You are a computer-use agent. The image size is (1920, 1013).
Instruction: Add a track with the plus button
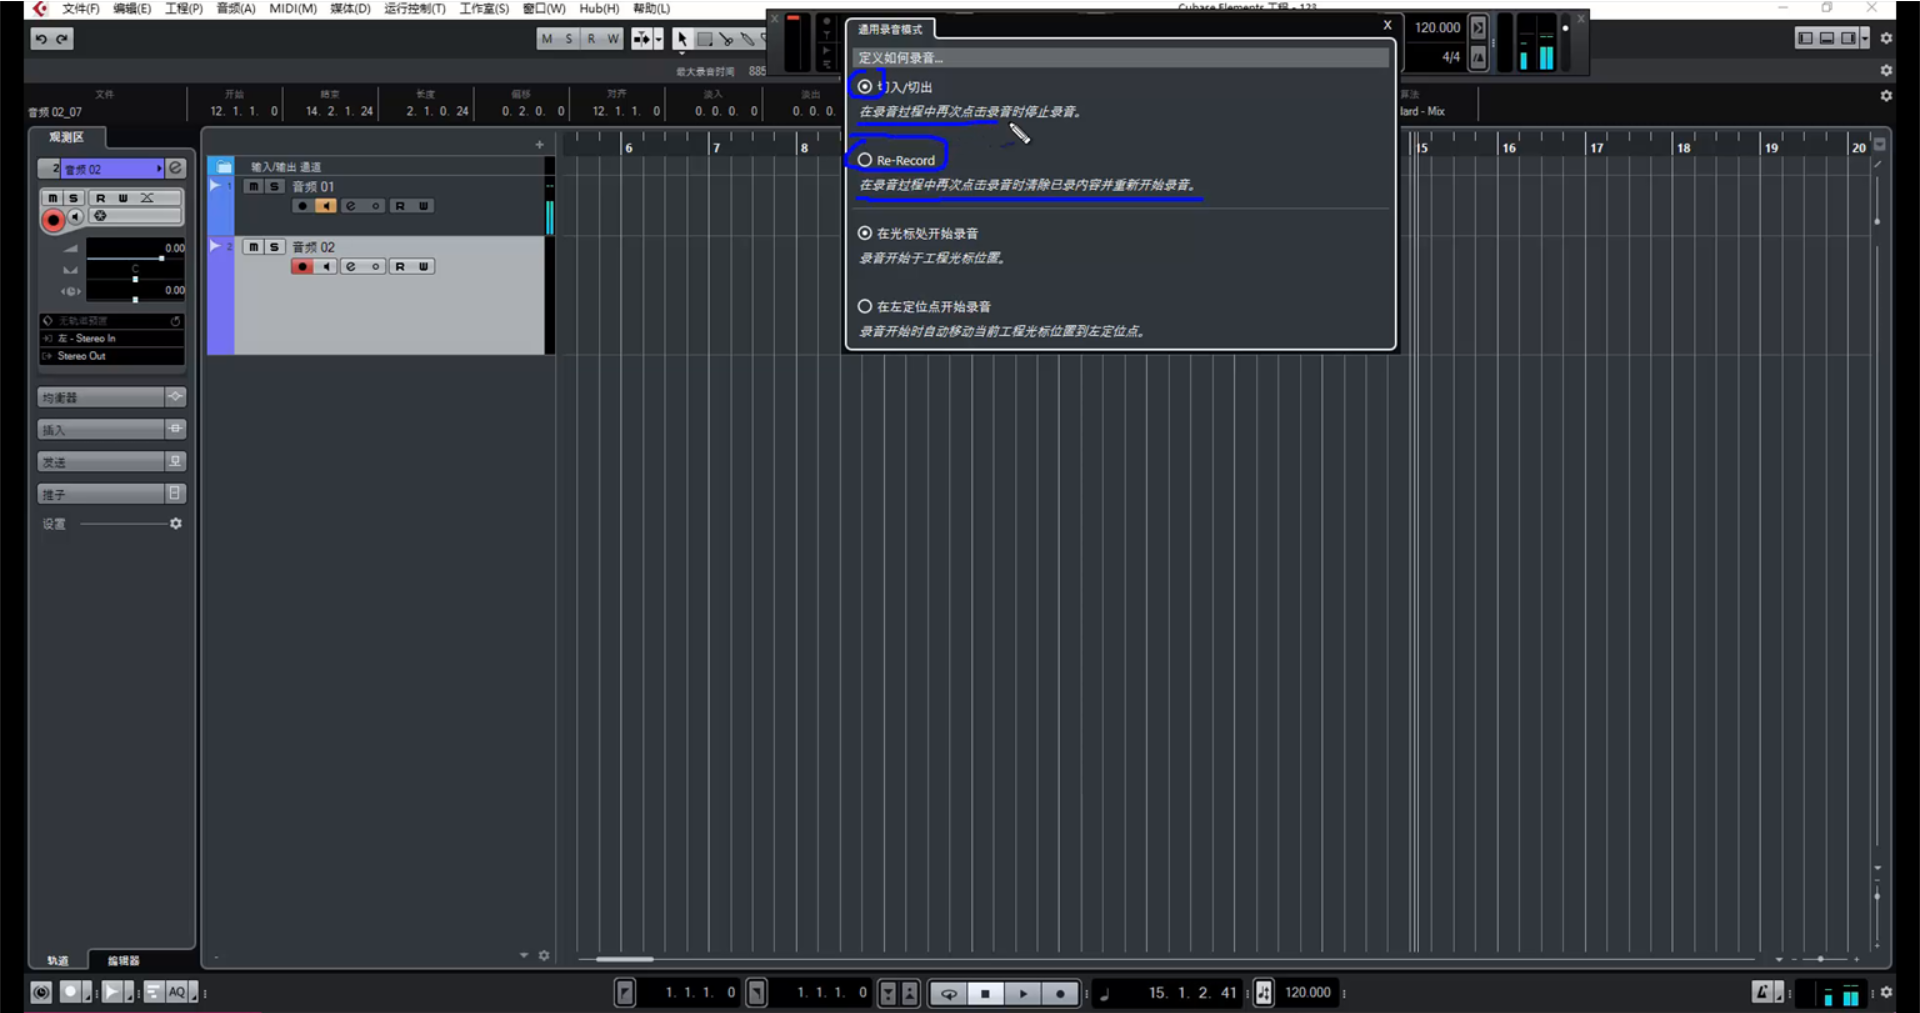coord(540,145)
